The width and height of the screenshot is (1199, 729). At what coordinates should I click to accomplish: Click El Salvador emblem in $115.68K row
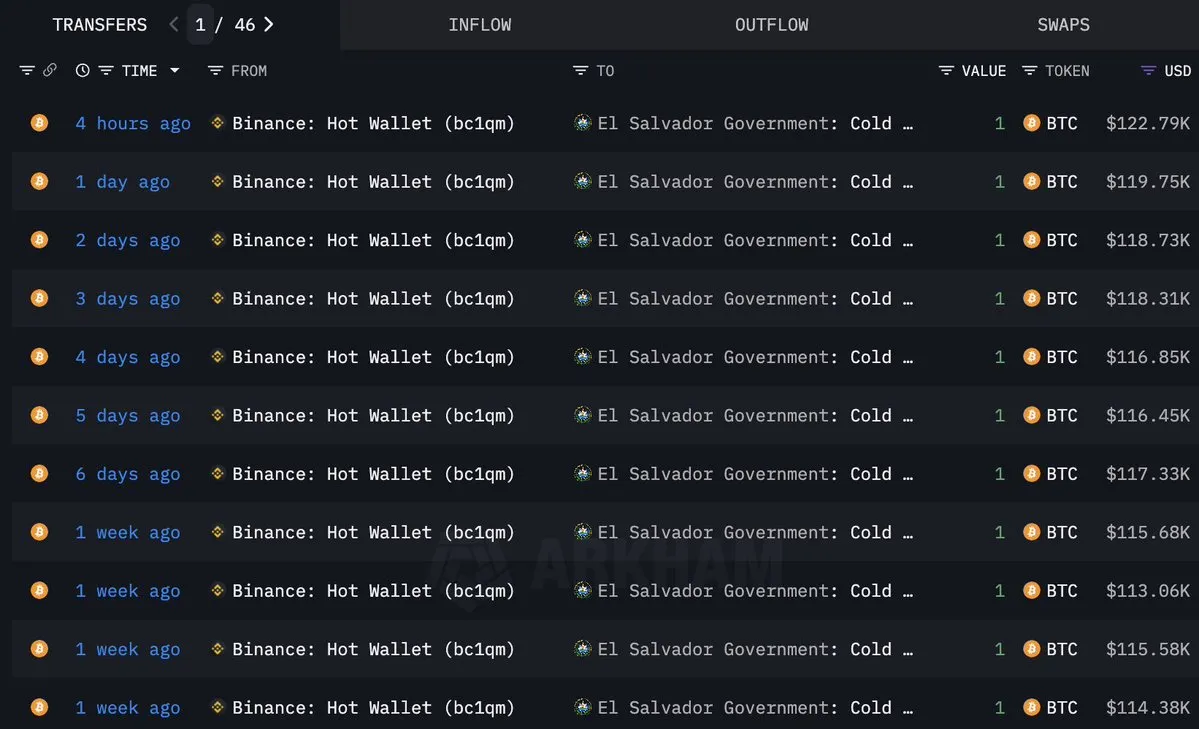583,532
